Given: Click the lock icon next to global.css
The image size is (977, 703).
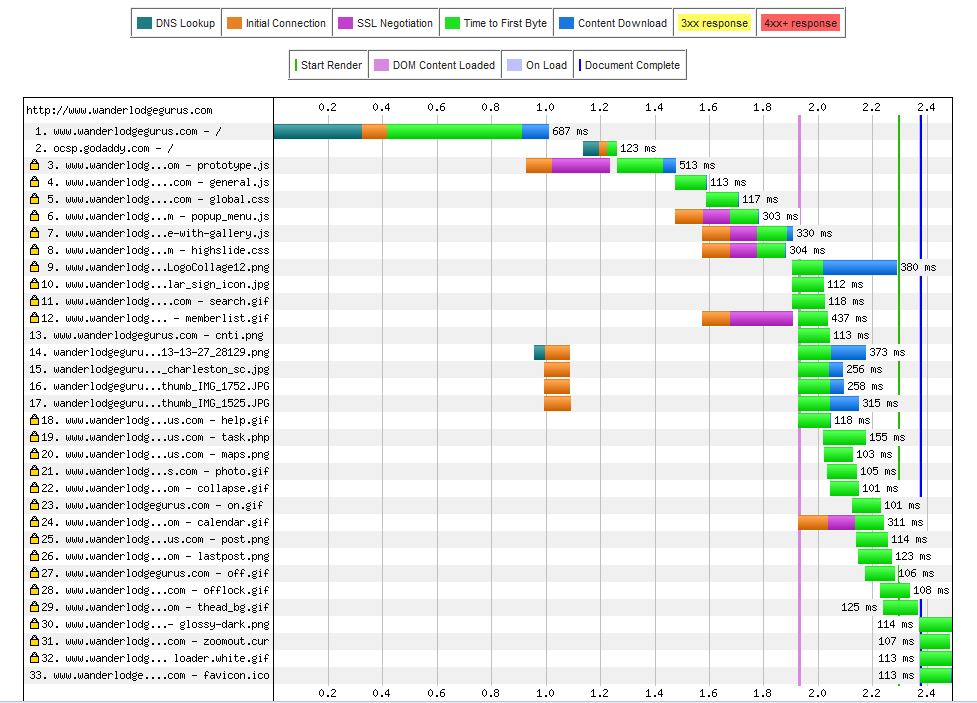Looking at the screenshot, I should click(x=34, y=199).
